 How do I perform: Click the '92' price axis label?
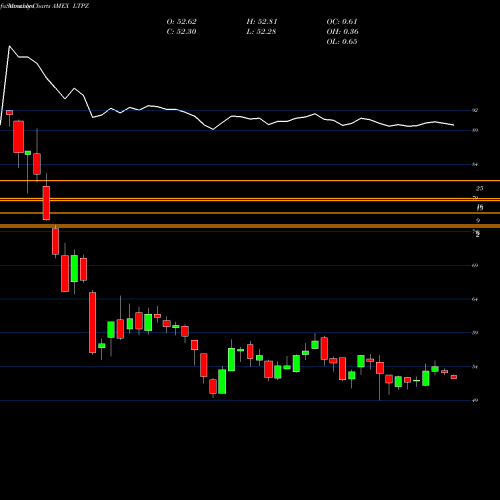475,110
